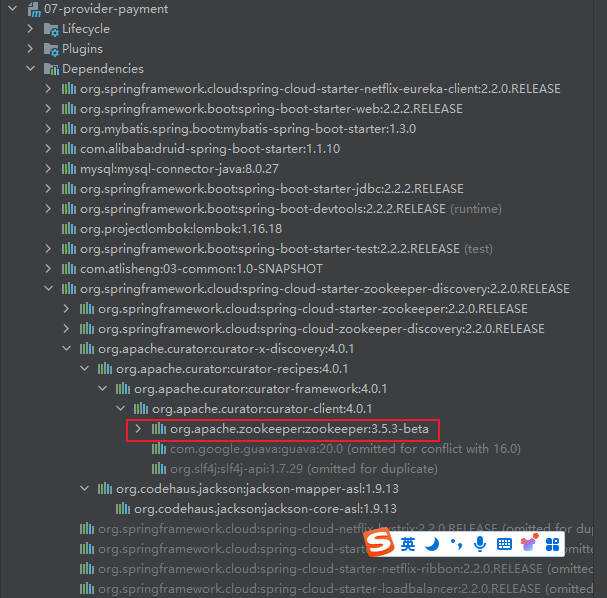Select mysql-connector-java:8.0.27 dependency

click(180, 169)
